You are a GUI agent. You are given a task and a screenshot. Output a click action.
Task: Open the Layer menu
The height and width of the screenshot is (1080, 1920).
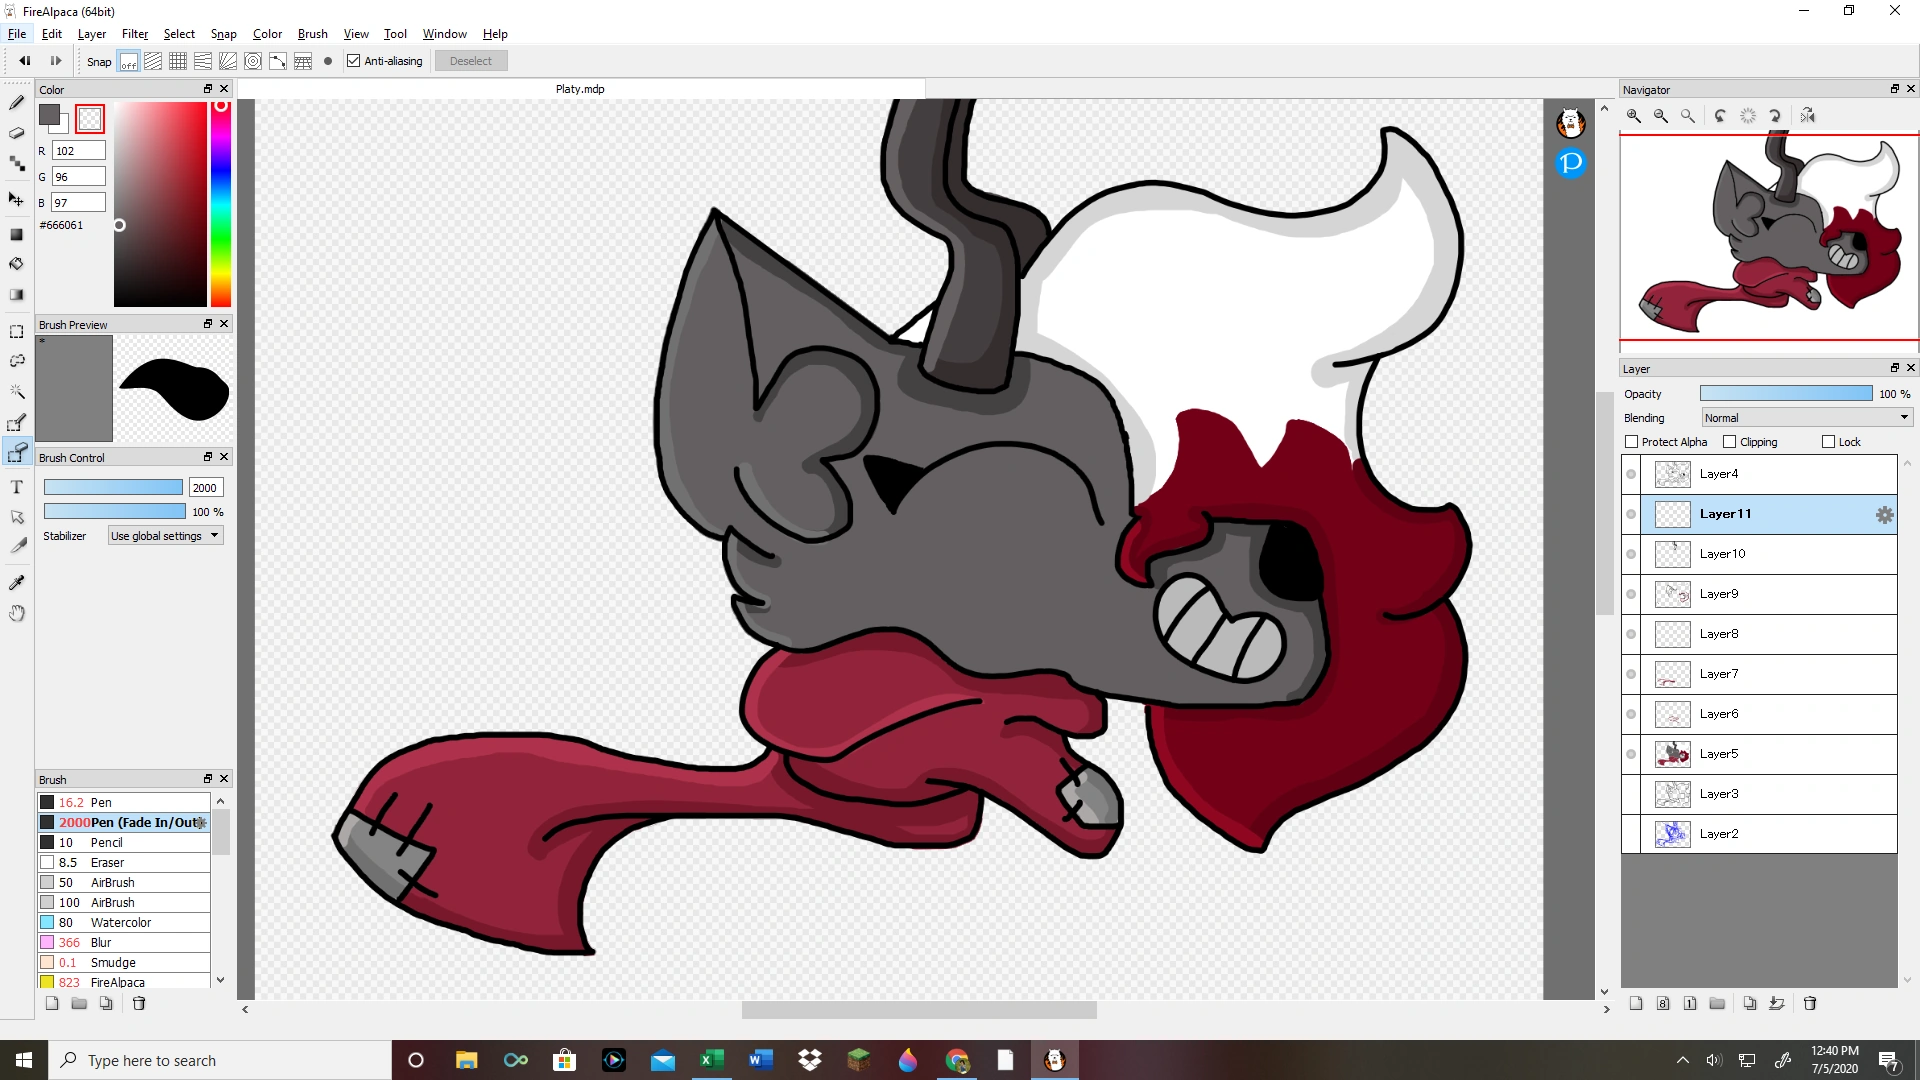coord(92,34)
